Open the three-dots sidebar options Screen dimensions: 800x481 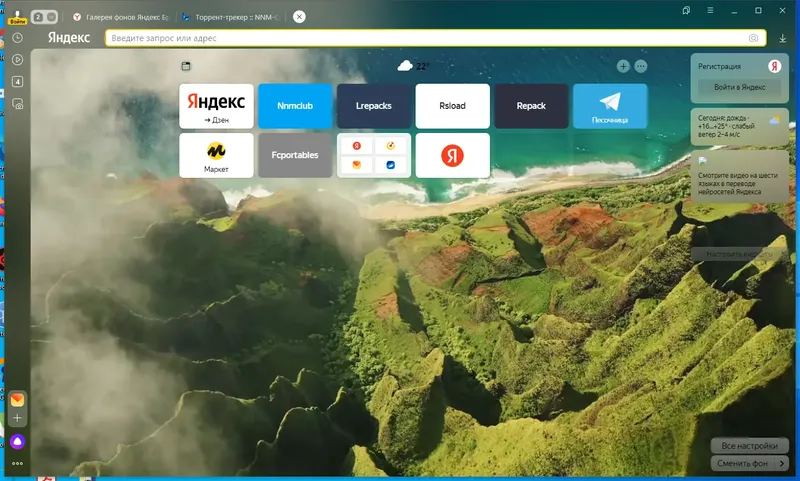(x=17, y=464)
